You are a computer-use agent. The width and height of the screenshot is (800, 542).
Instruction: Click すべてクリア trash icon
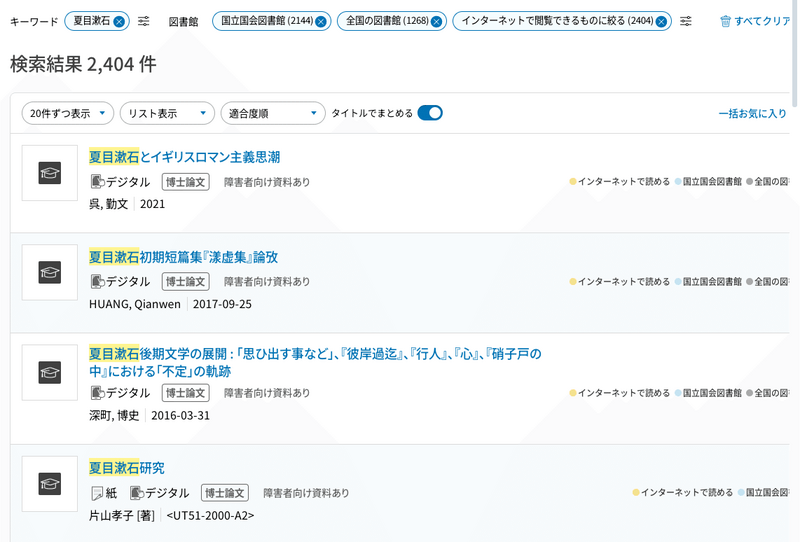pos(725,21)
